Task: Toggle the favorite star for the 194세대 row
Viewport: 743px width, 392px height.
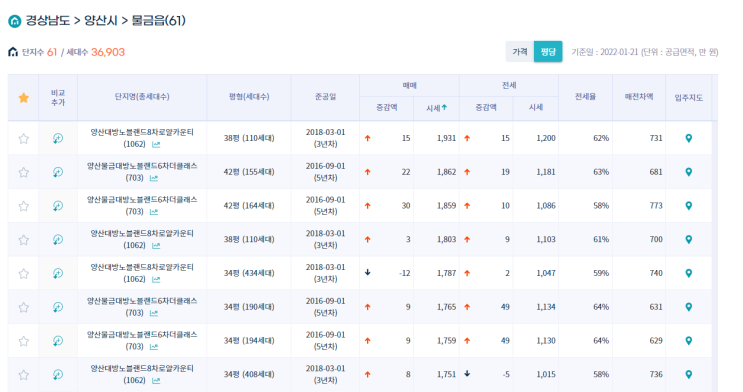Action: [24, 341]
